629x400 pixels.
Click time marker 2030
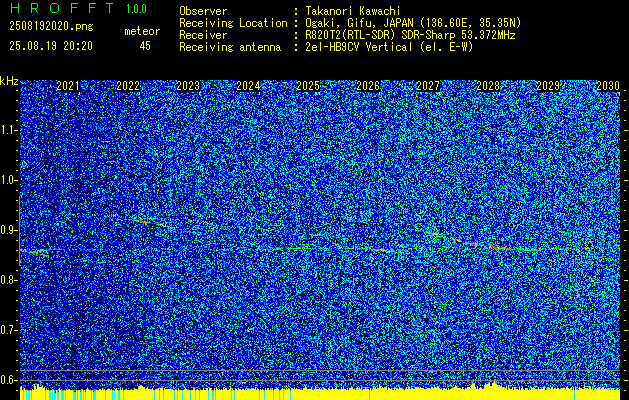click(608, 86)
